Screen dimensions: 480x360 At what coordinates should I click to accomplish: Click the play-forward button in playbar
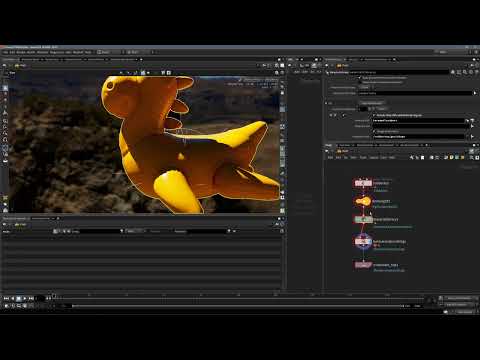[x=25, y=298]
